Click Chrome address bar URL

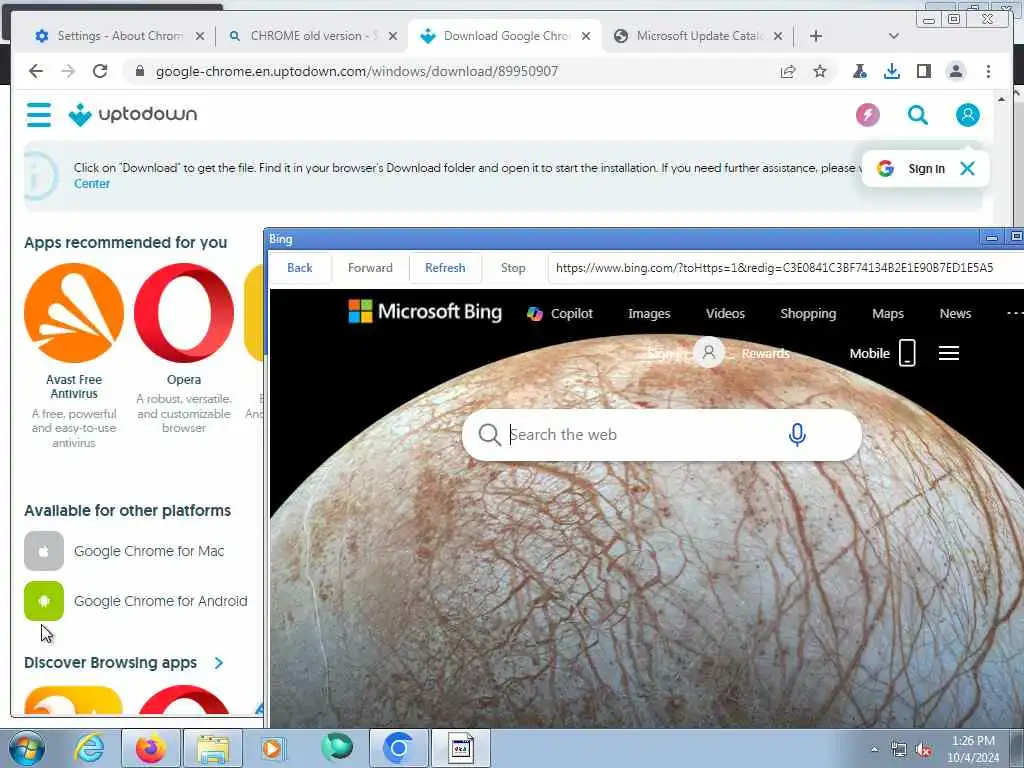pos(357,71)
